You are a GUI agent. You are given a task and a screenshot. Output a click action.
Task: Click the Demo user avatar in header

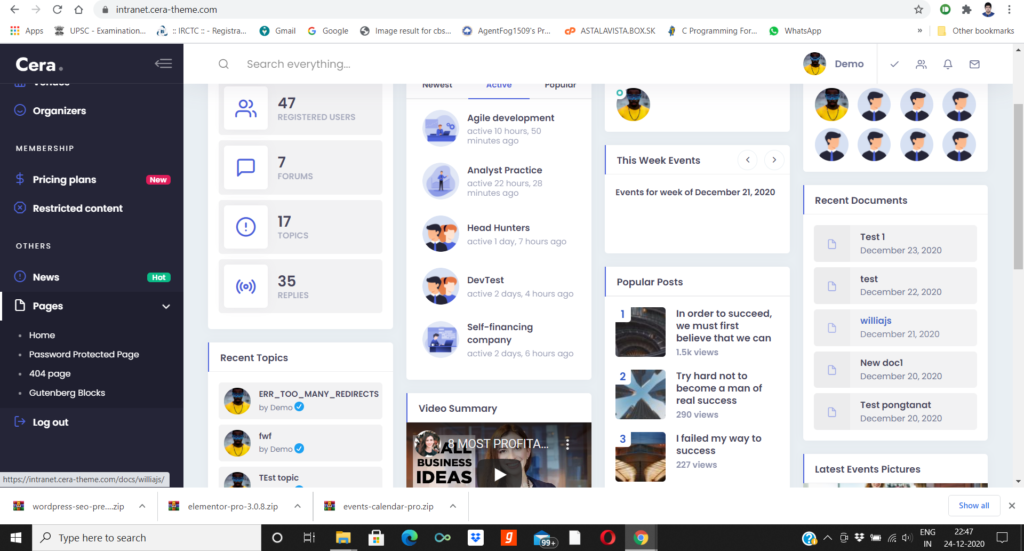pos(814,64)
